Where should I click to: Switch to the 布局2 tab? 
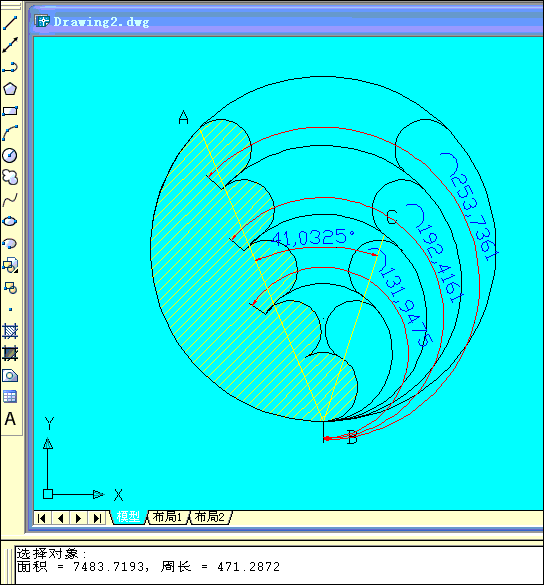point(210,517)
